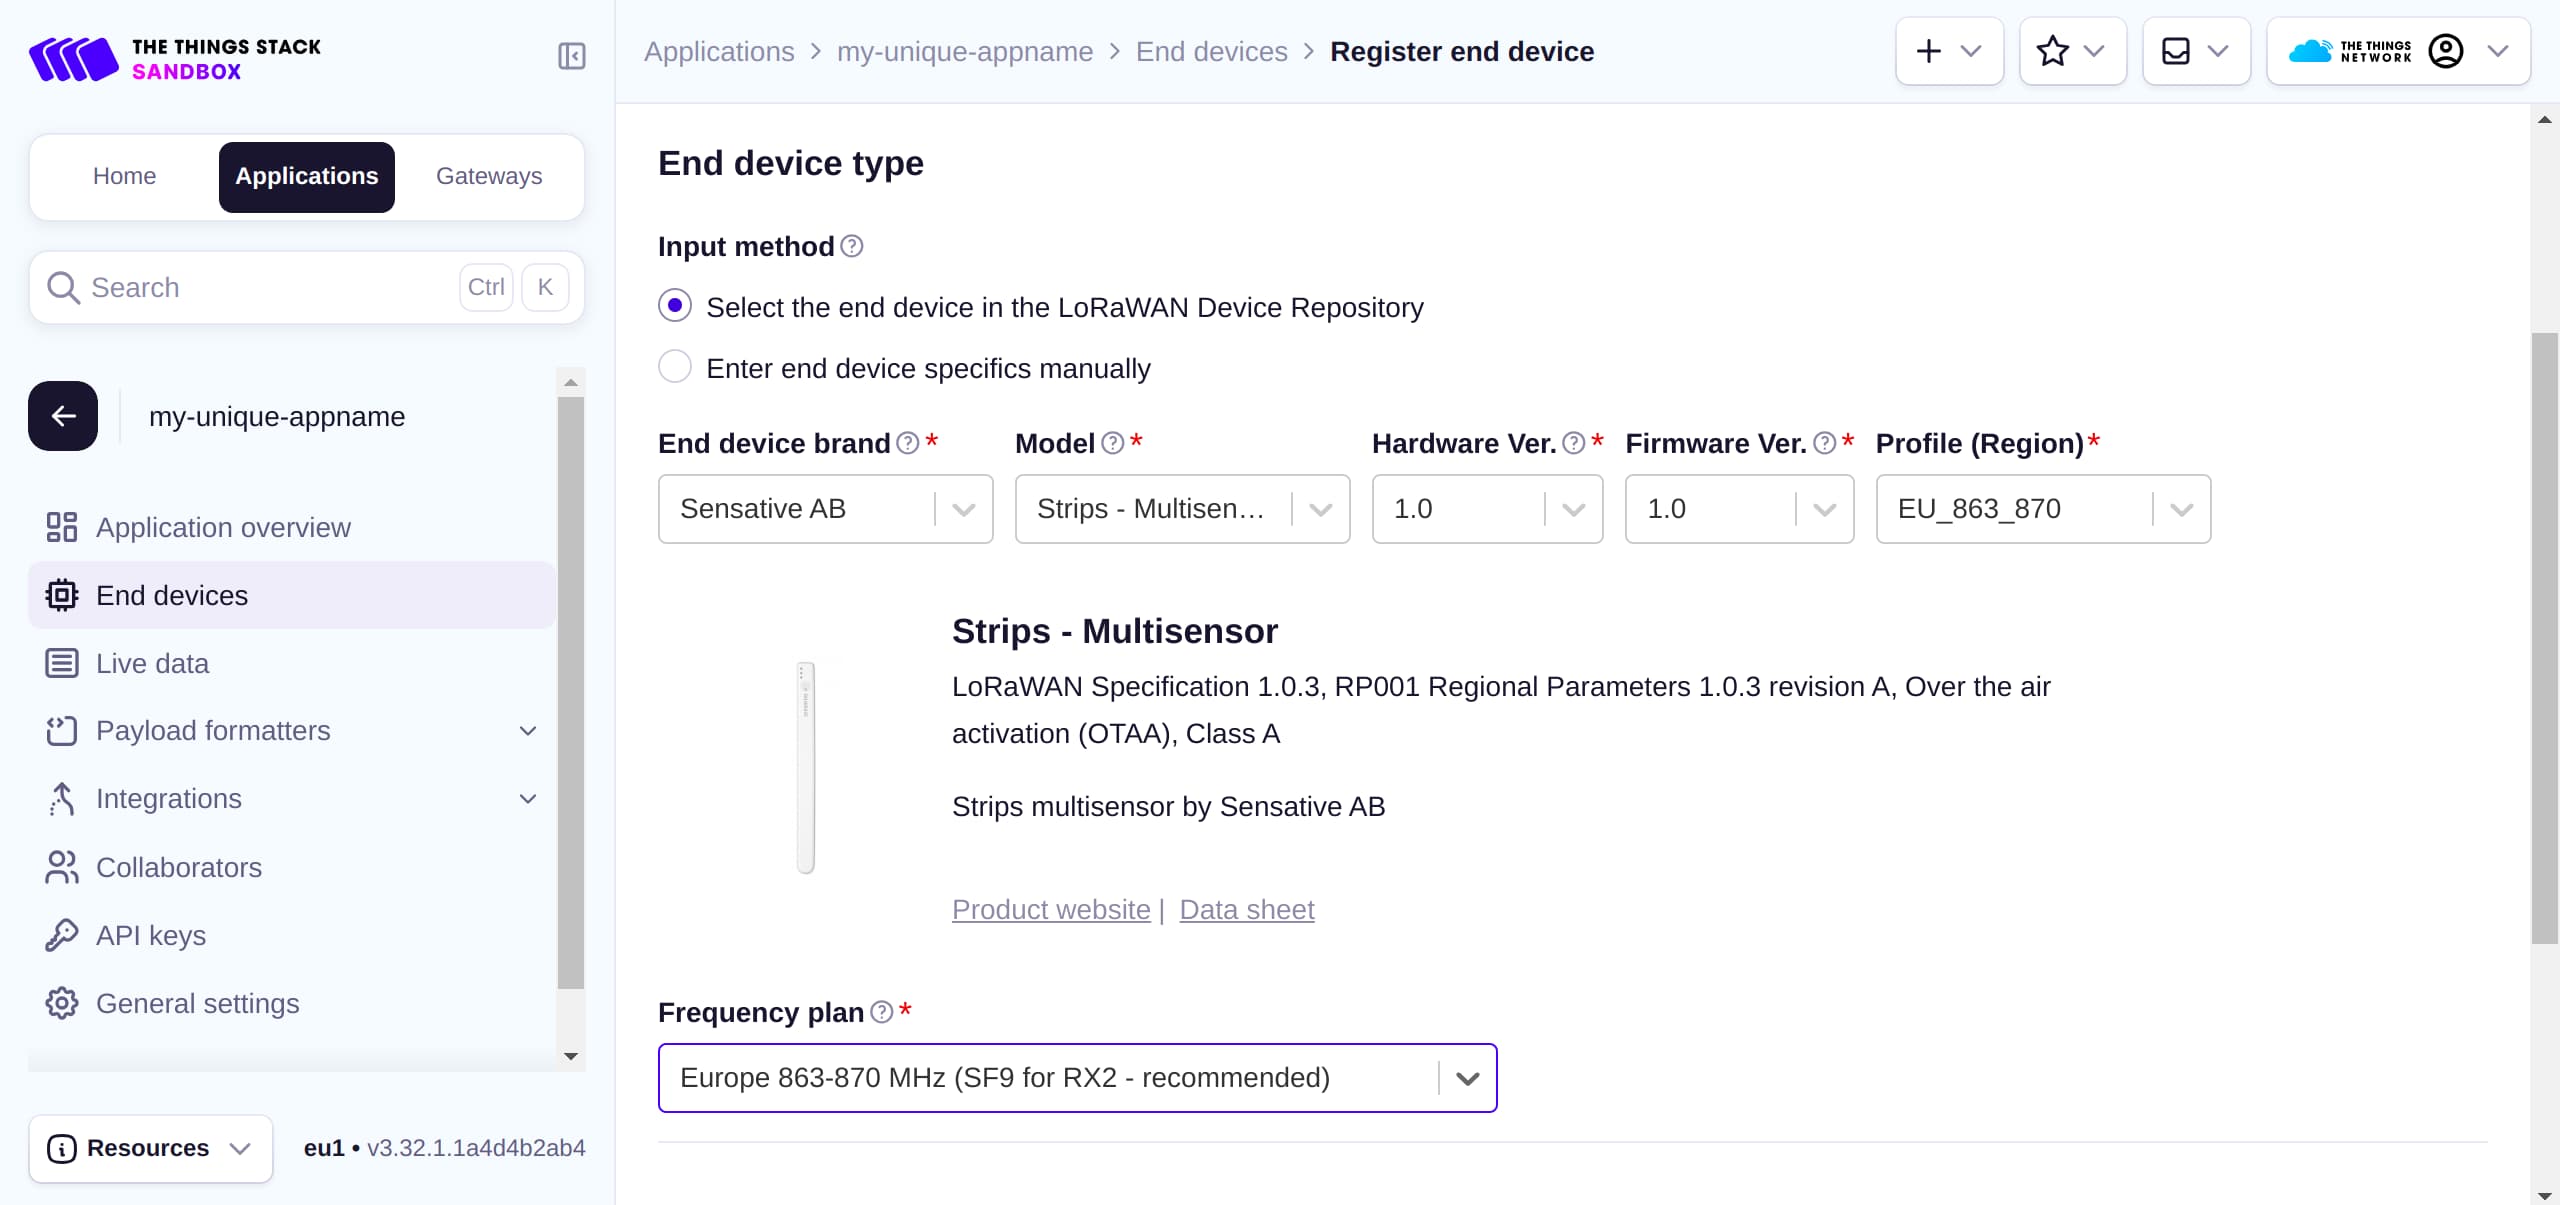Visit the Product website link
Screen dimensions: 2560x1205
(x=1049, y=909)
